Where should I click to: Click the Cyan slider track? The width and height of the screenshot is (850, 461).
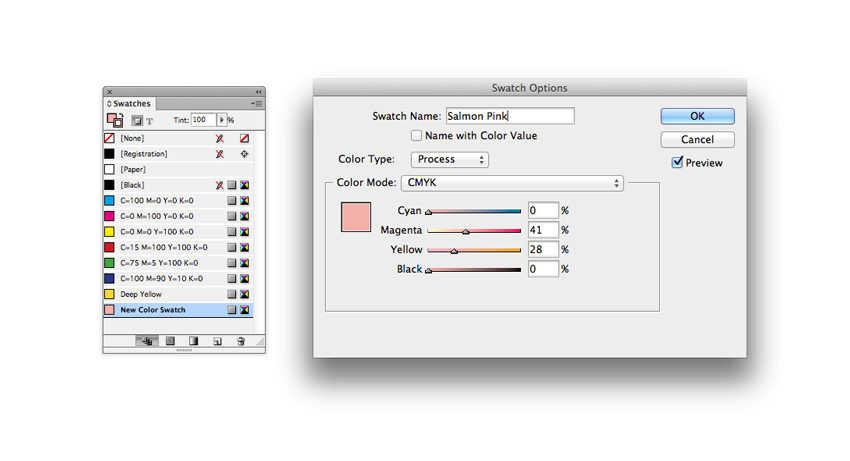coord(474,211)
